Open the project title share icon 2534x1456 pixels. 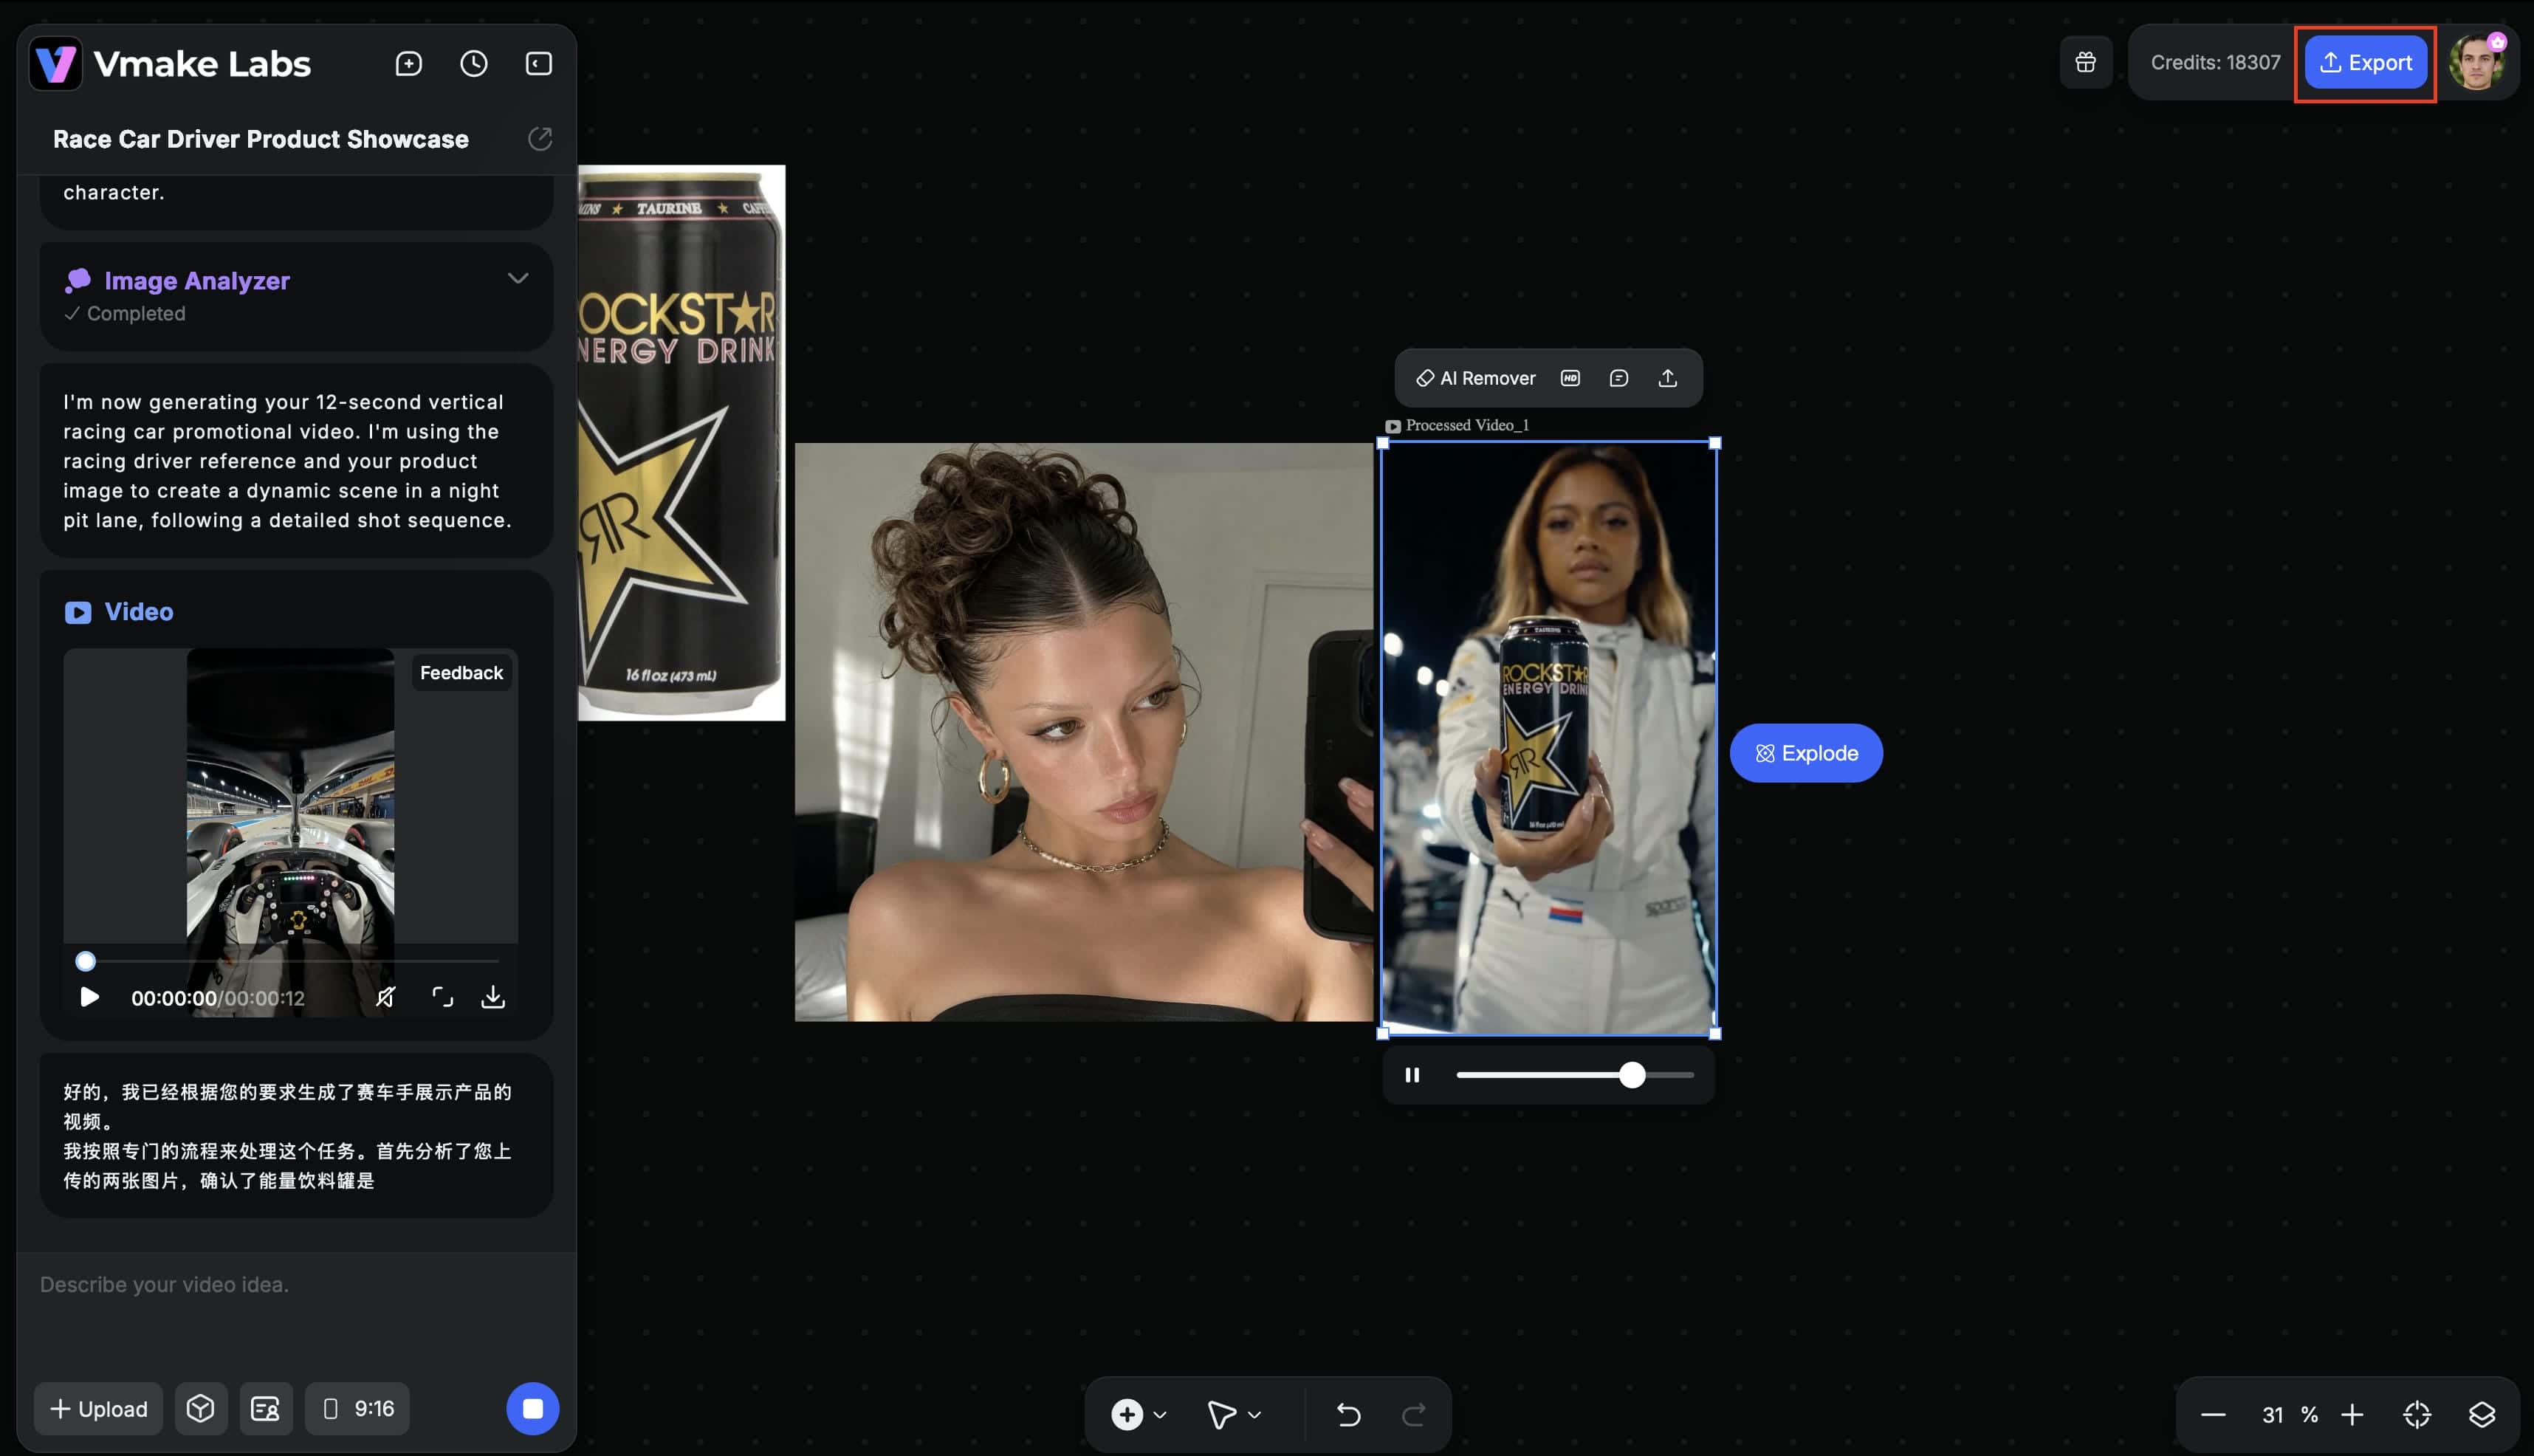point(540,139)
